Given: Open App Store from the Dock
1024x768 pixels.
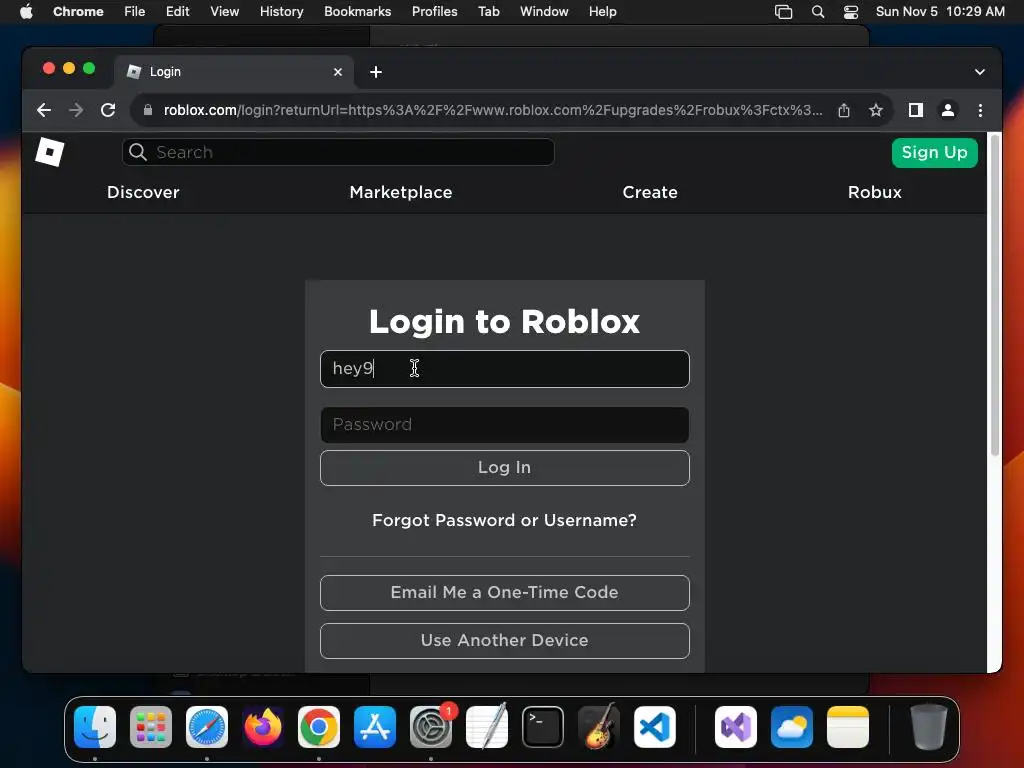Looking at the screenshot, I should [375, 727].
